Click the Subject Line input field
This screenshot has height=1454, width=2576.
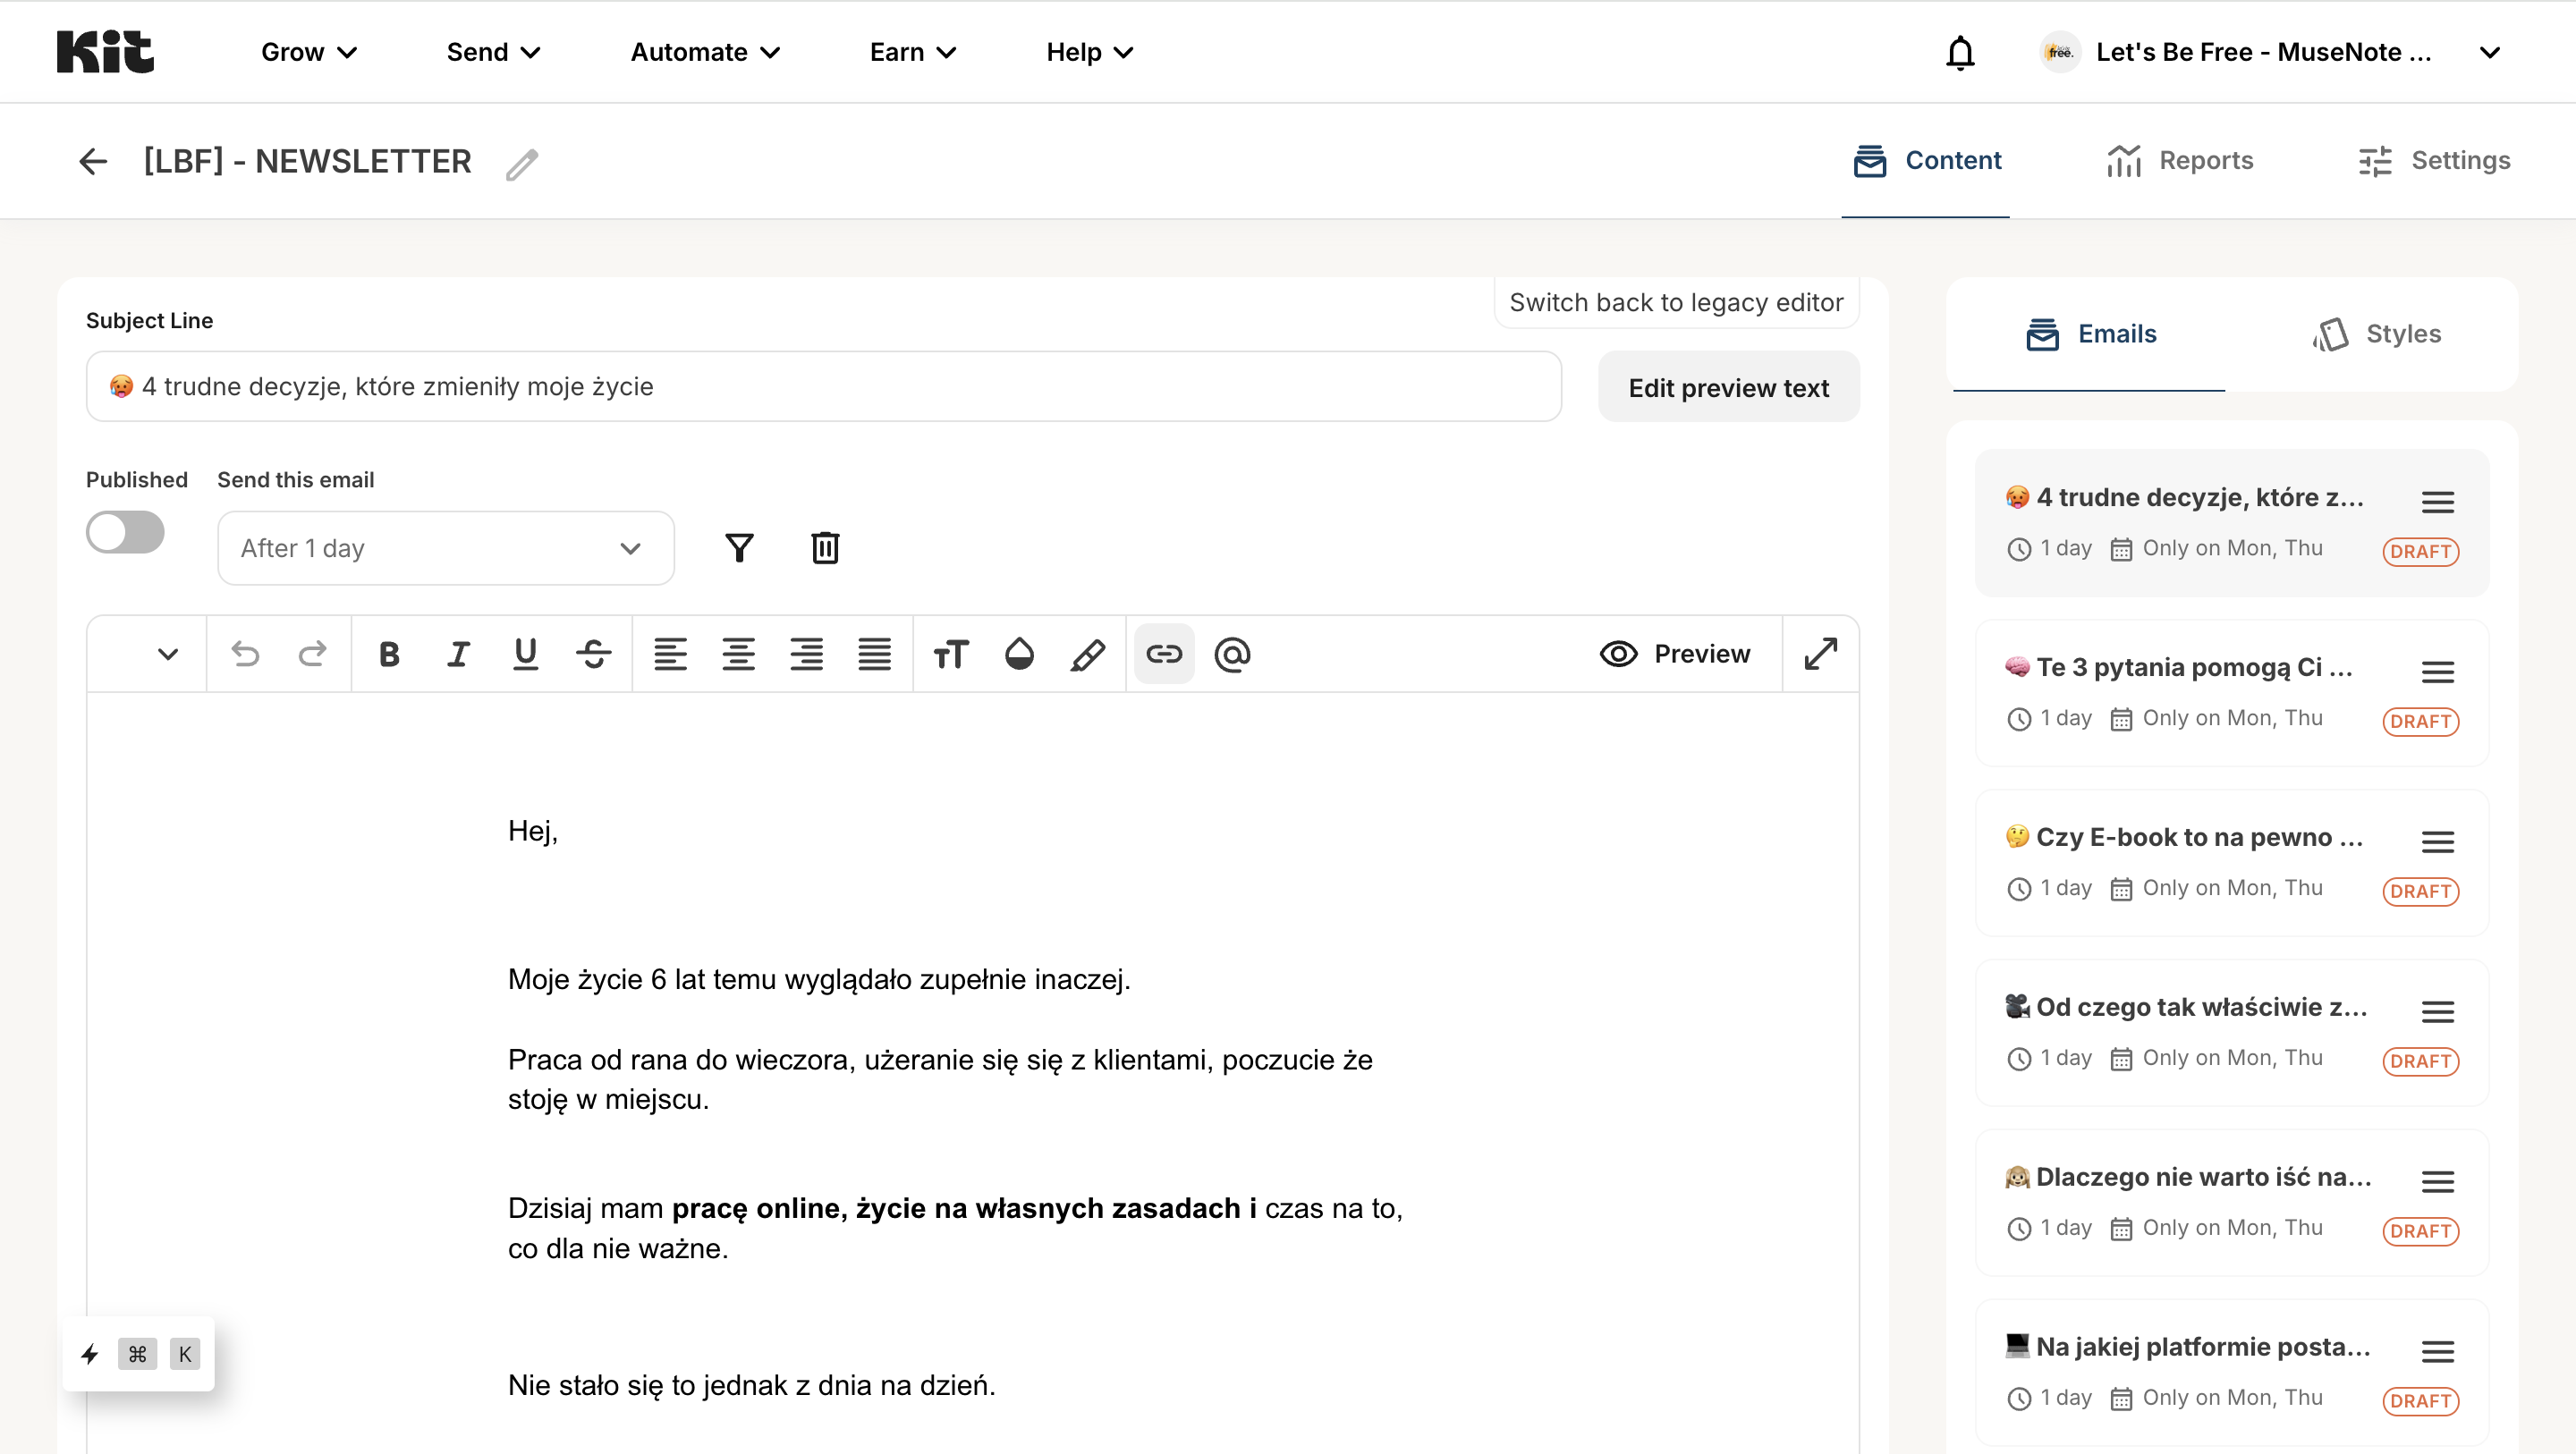[x=824, y=387]
